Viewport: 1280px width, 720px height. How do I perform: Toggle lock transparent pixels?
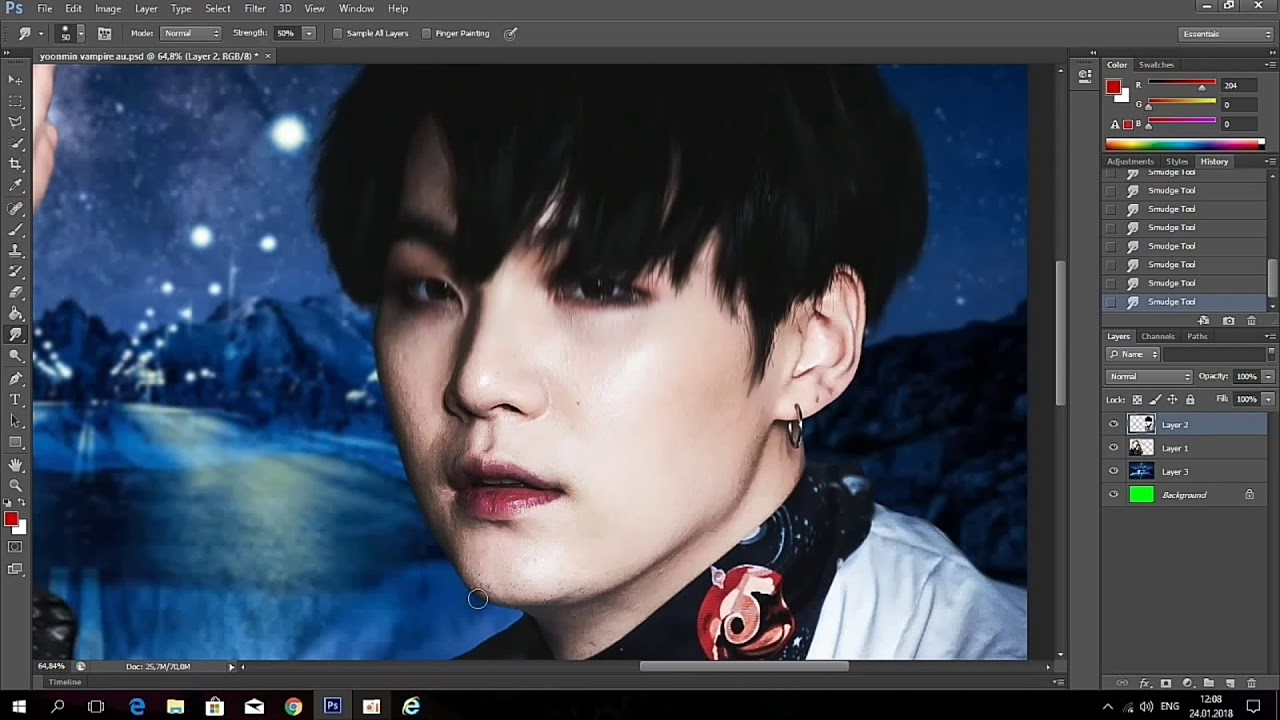(1137, 400)
